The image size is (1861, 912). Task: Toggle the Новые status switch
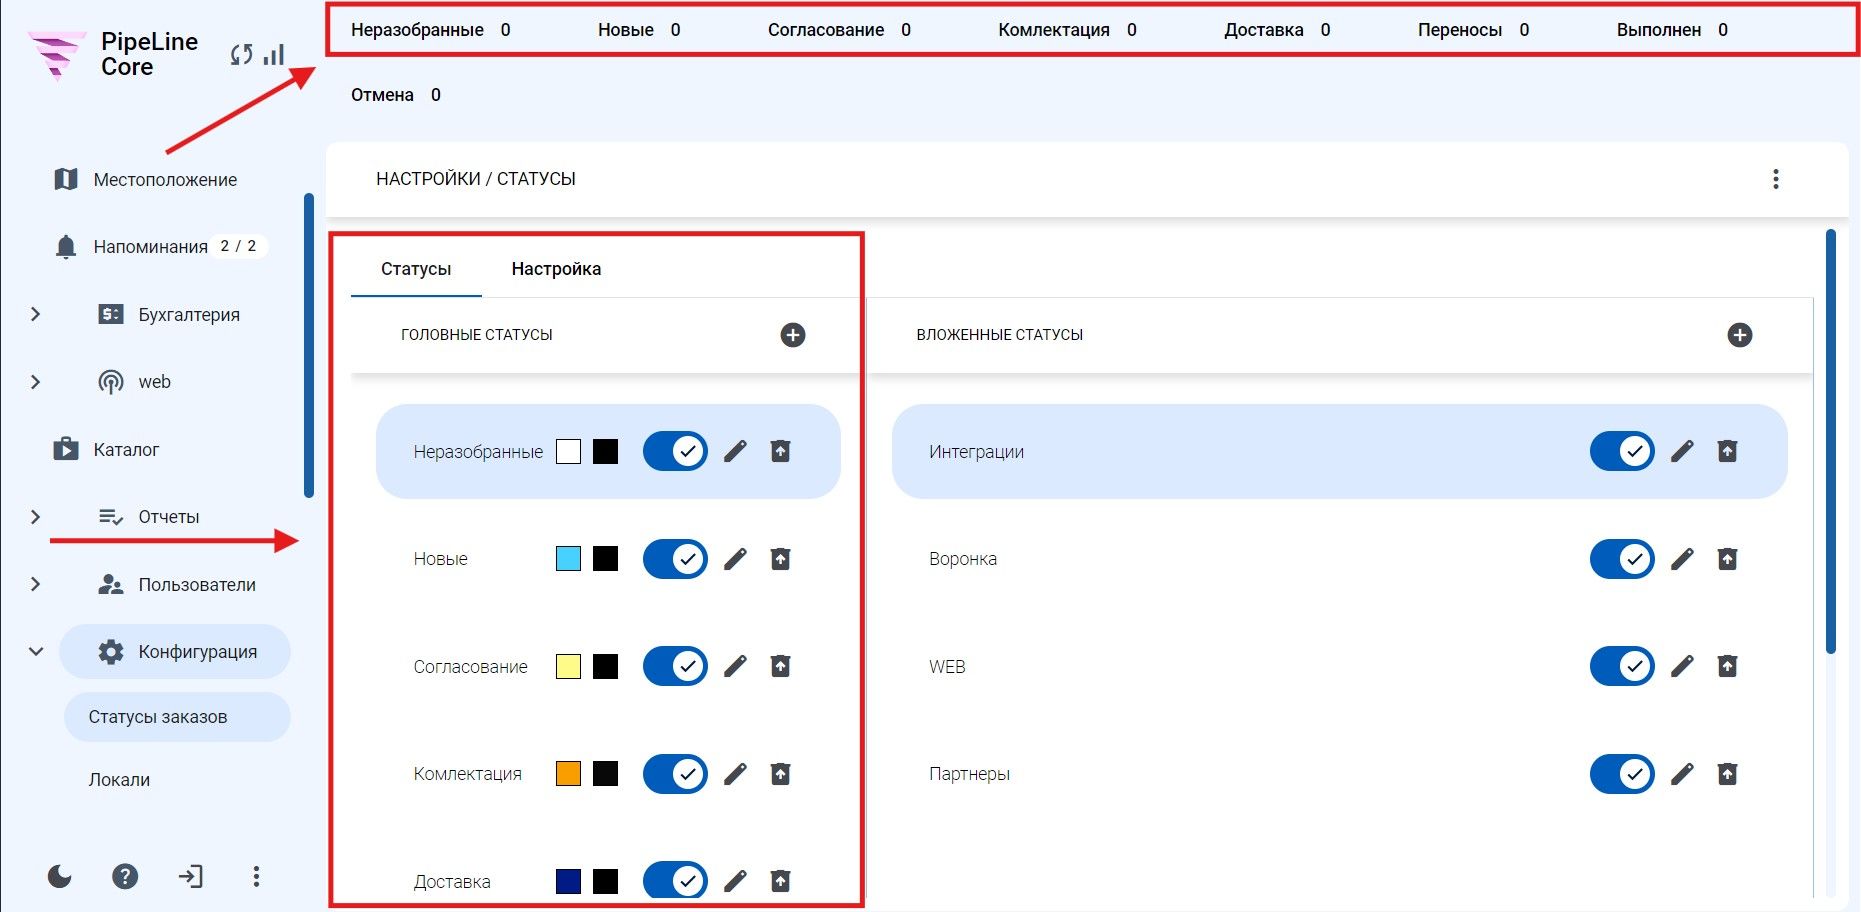click(675, 559)
